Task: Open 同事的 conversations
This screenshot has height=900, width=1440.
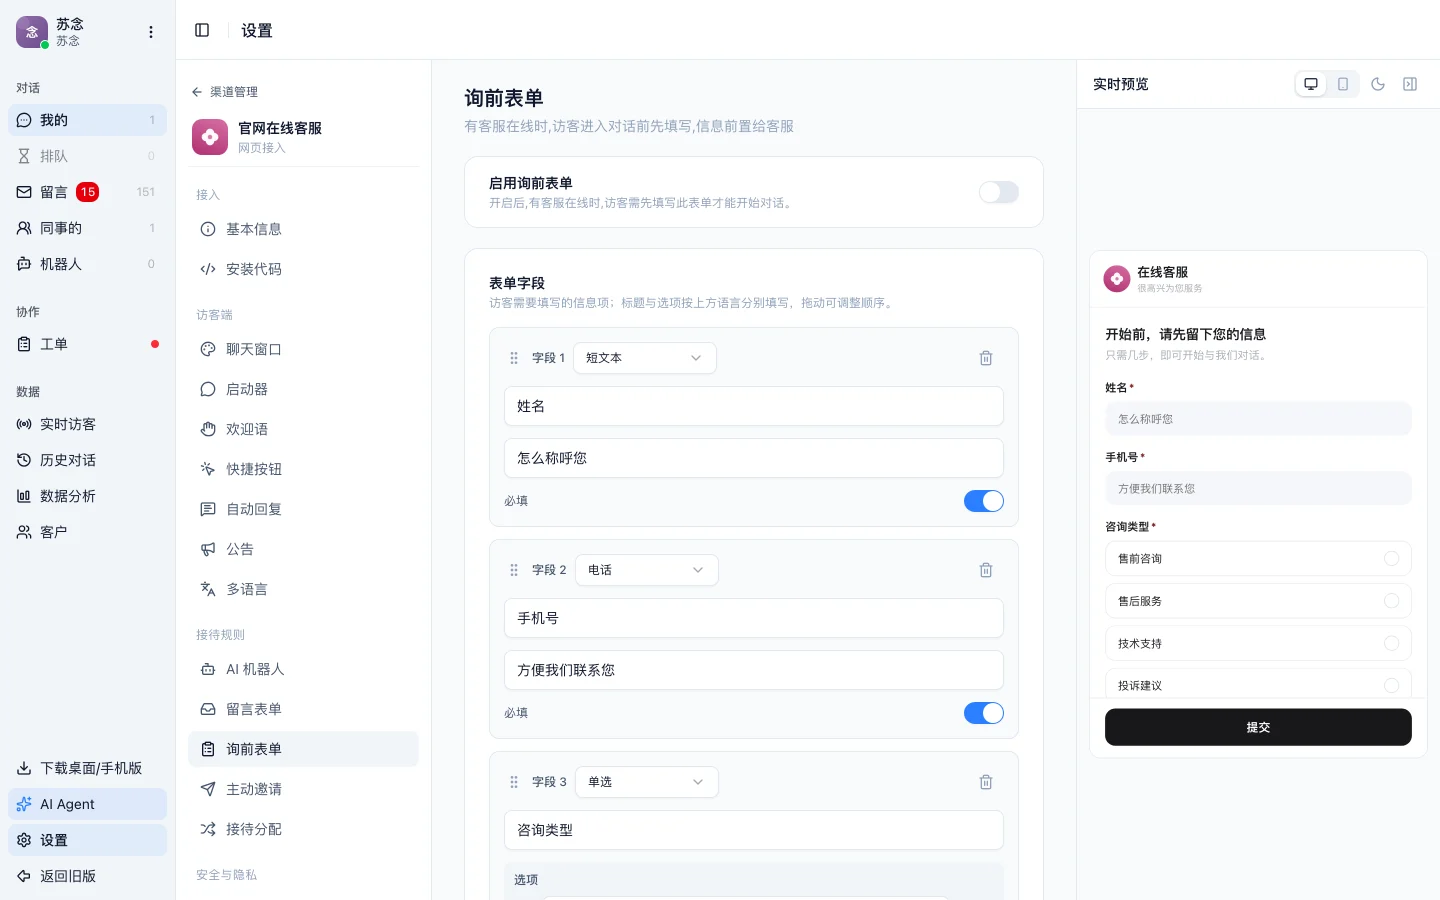Action: click(x=87, y=228)
